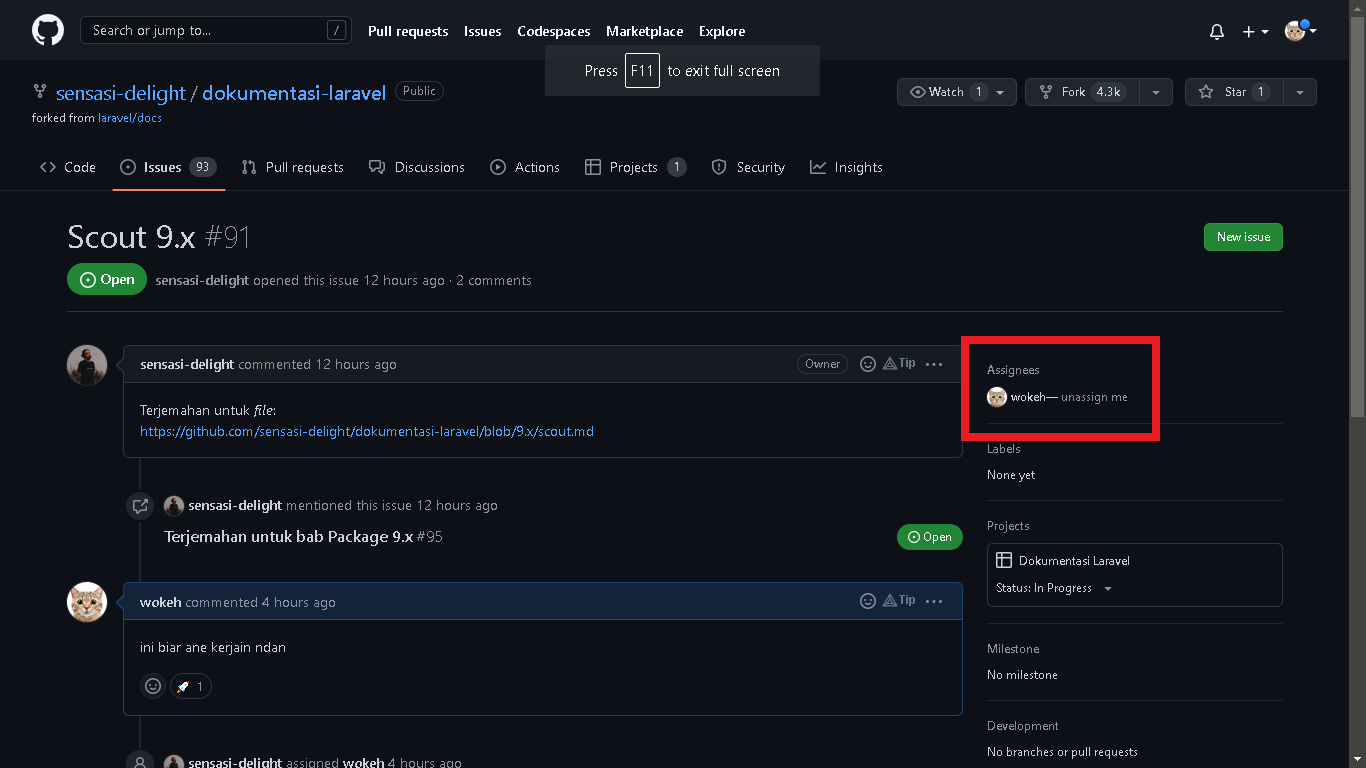Click the wokeh cat avatar beside comment
Image resolution: width=1366 pixels, height=768 pixels.
pyautogui.click(x=87, y=602)
